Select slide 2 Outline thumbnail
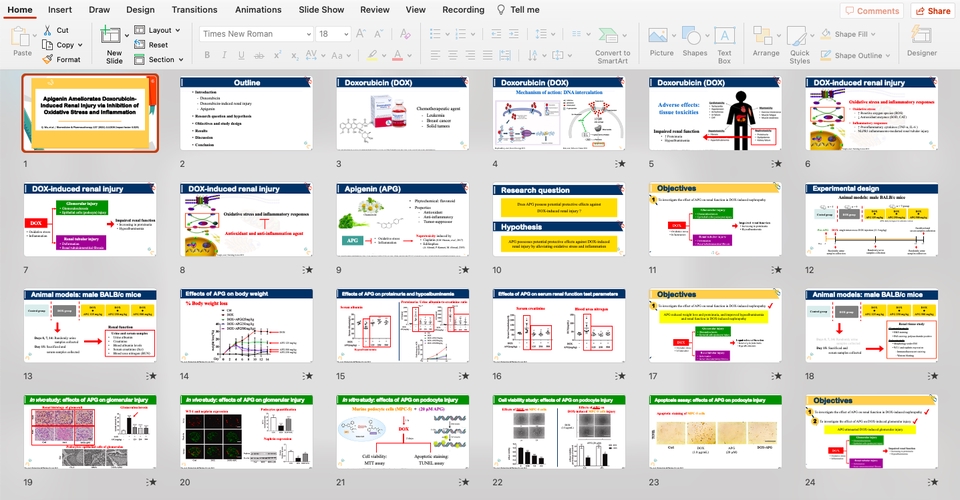 click(x=246, y=113)
